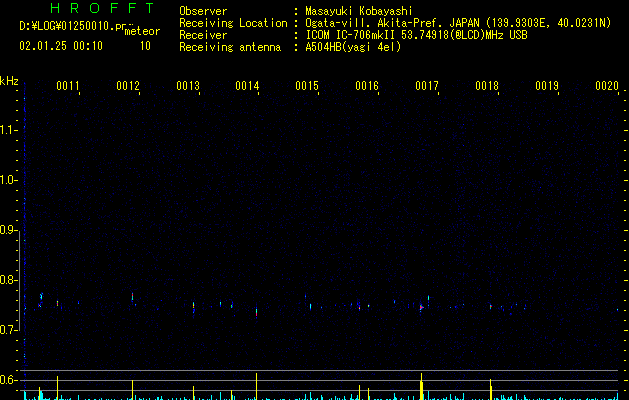Select the Ogata-vill. Akita-Pref. JAPAN location text

click(458, 23)
